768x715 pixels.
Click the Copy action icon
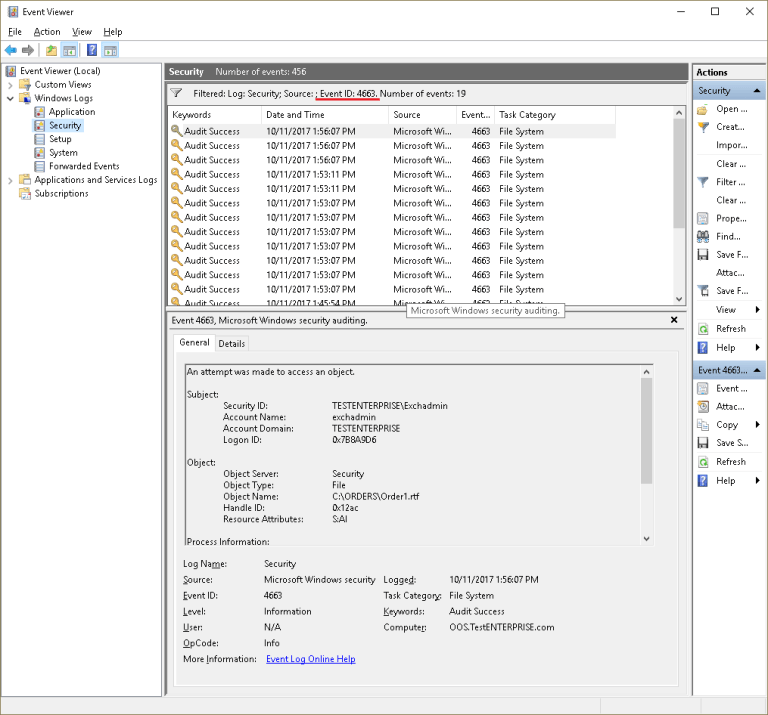pos(703,425)
